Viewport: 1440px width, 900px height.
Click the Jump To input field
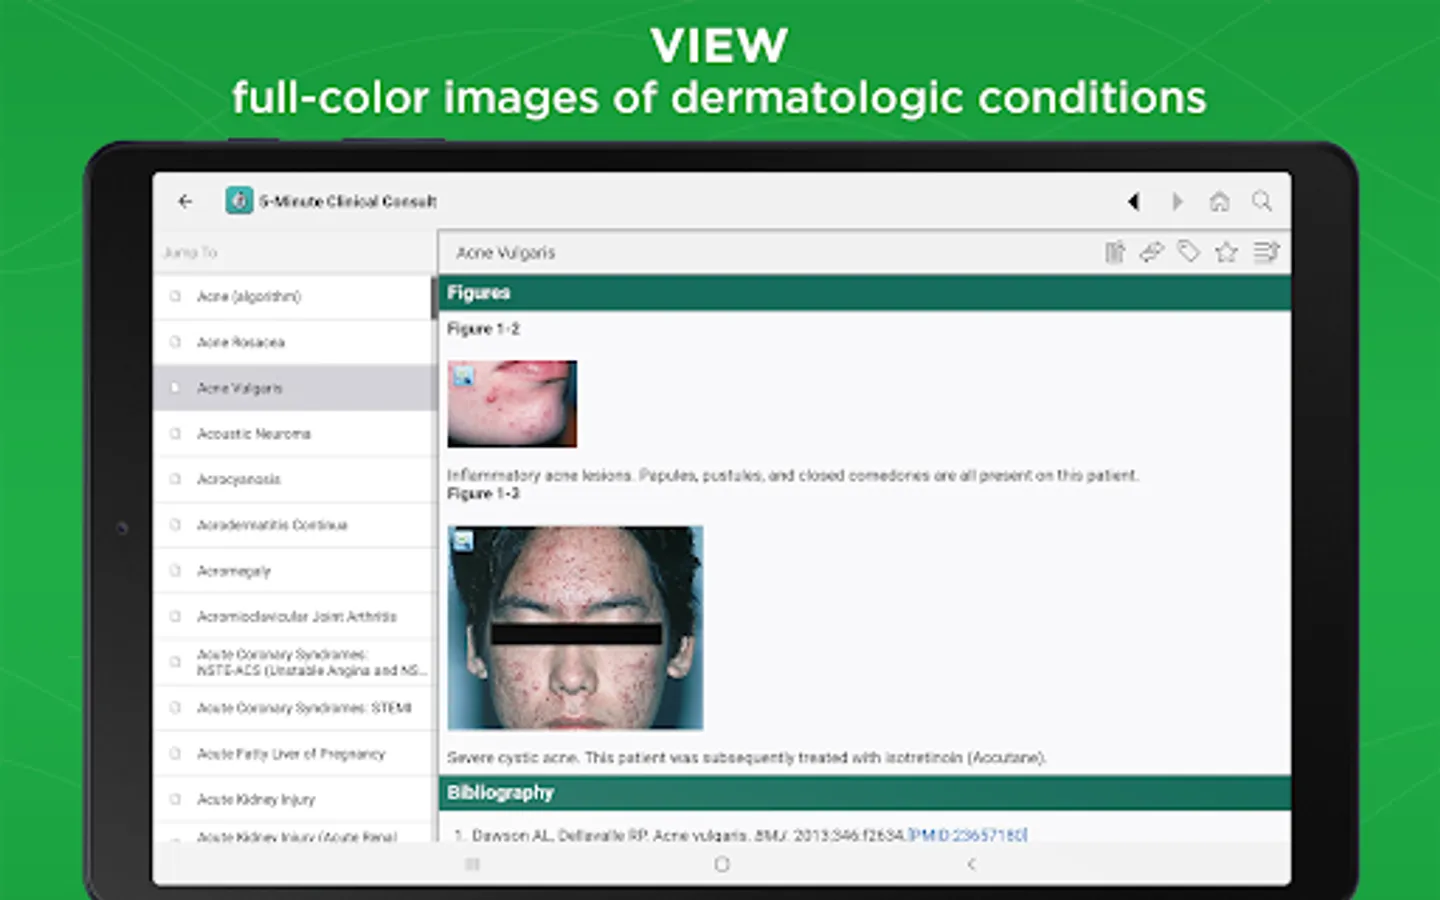click(x=295, y=252)
